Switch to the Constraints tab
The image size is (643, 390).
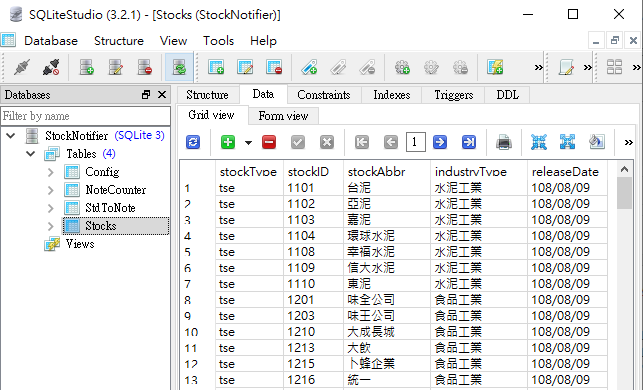point(324,95)
